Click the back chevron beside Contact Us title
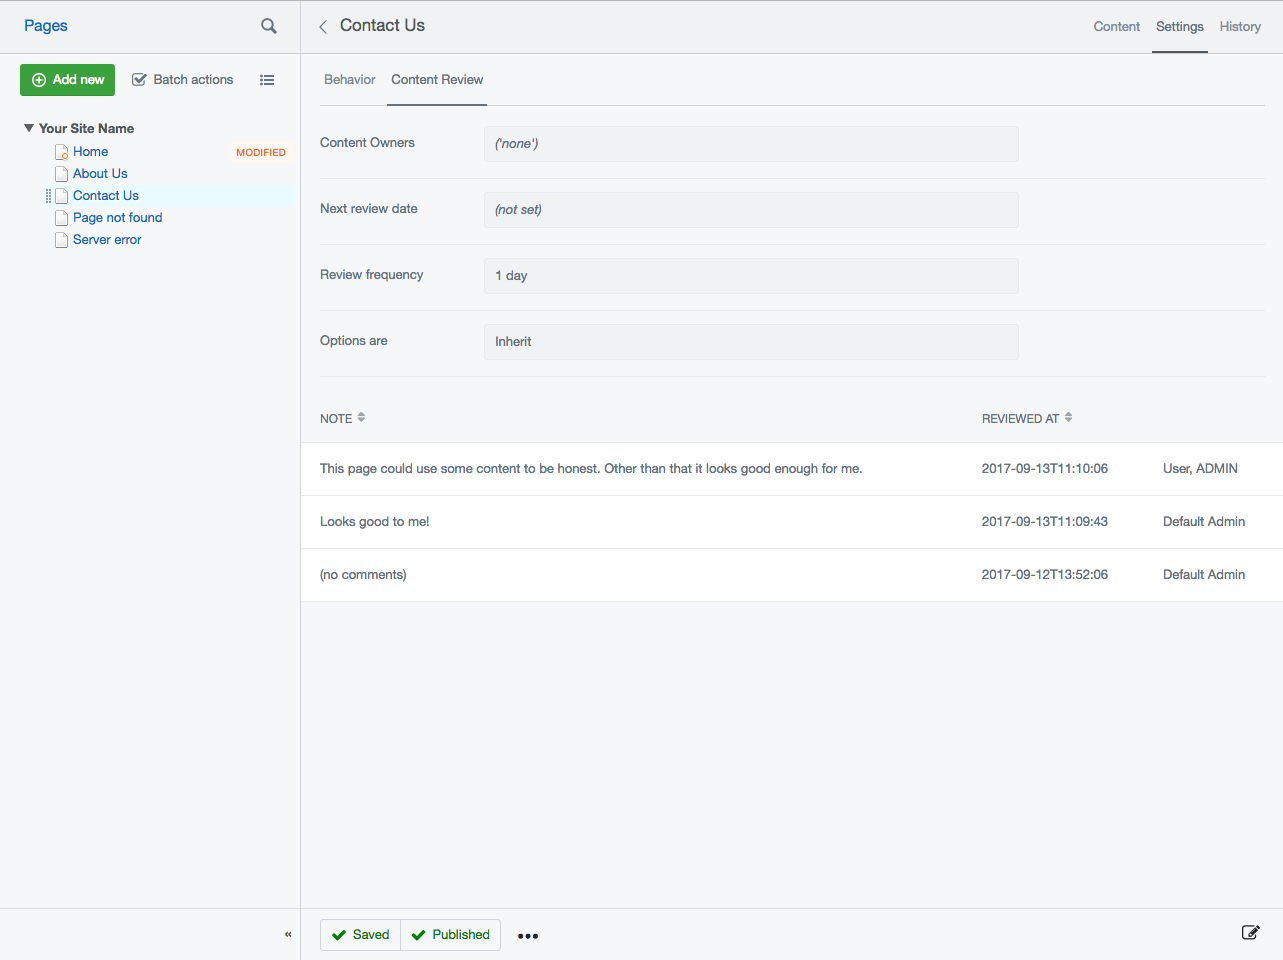This screenshot has width=1283, height=960. (322, 26)
